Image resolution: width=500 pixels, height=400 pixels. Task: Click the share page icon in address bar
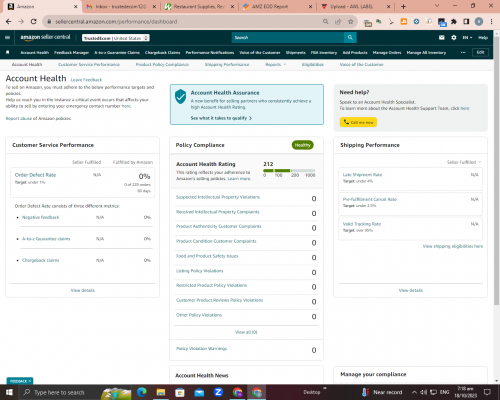click(x=338, y=22)
